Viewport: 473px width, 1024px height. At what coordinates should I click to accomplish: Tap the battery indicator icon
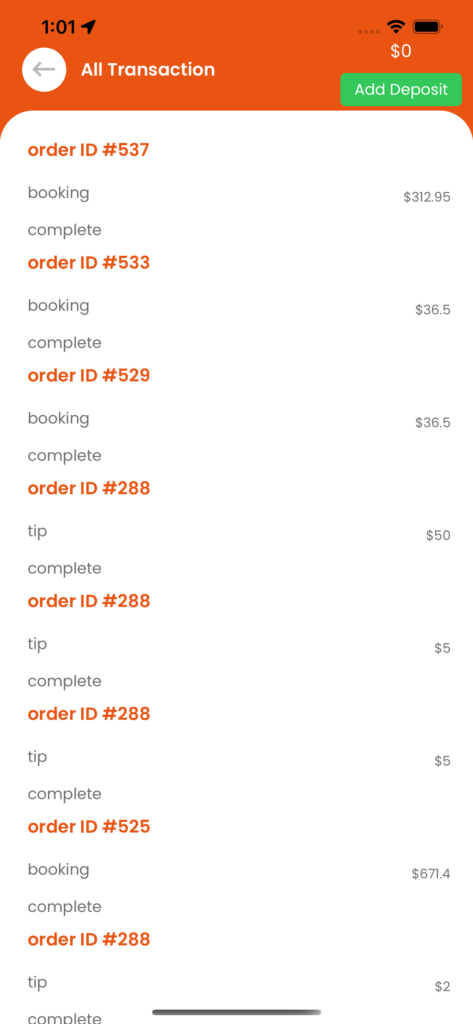[x=429, y=27]
